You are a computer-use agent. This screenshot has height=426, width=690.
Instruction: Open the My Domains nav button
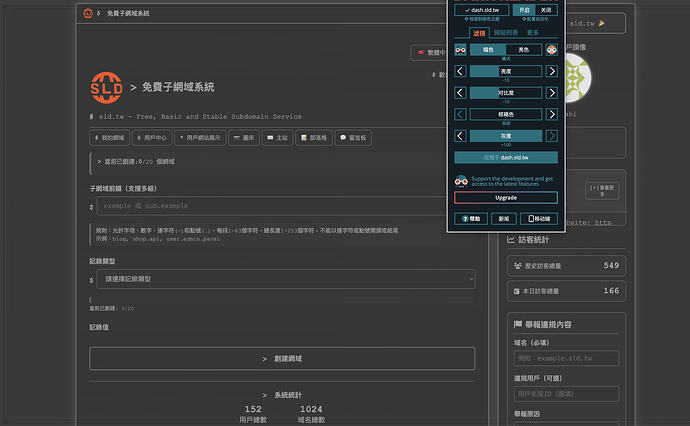110,138
